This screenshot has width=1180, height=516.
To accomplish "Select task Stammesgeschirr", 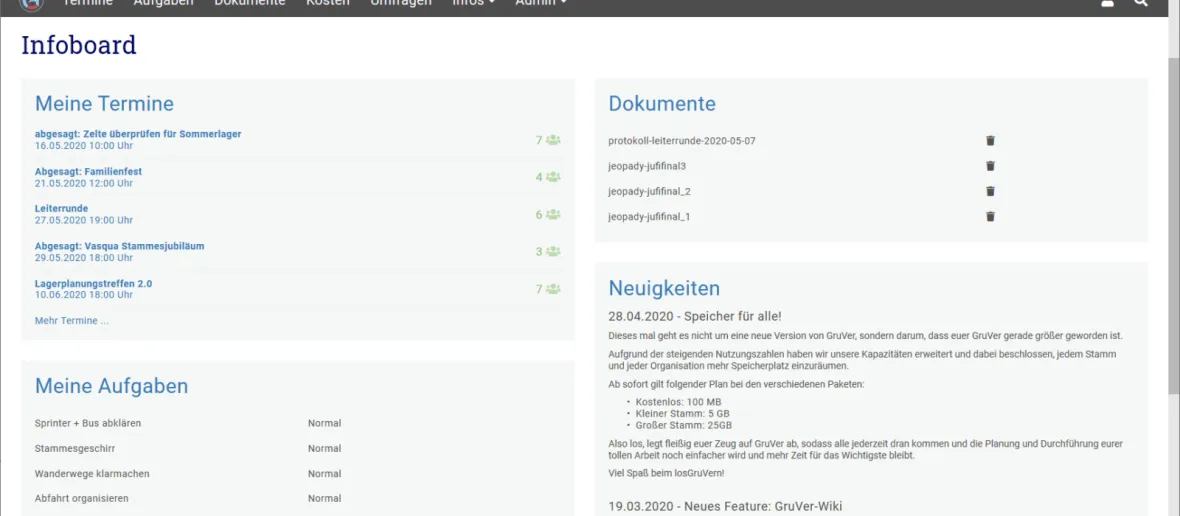I will tap(75, 448).
